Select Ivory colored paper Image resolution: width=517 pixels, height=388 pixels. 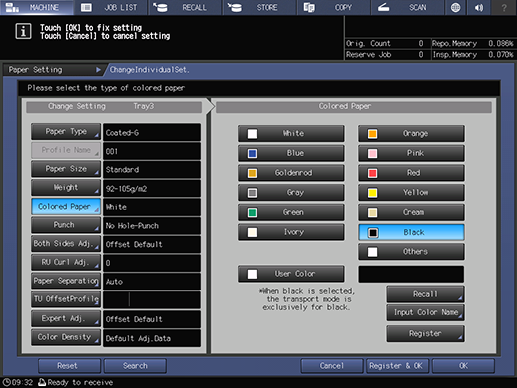[291, 232]
